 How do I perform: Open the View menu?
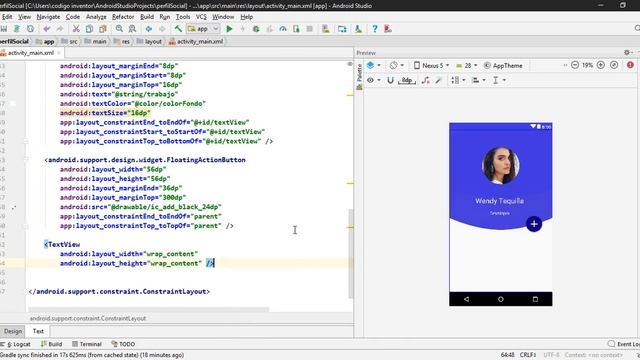click(x=24, y=17)
